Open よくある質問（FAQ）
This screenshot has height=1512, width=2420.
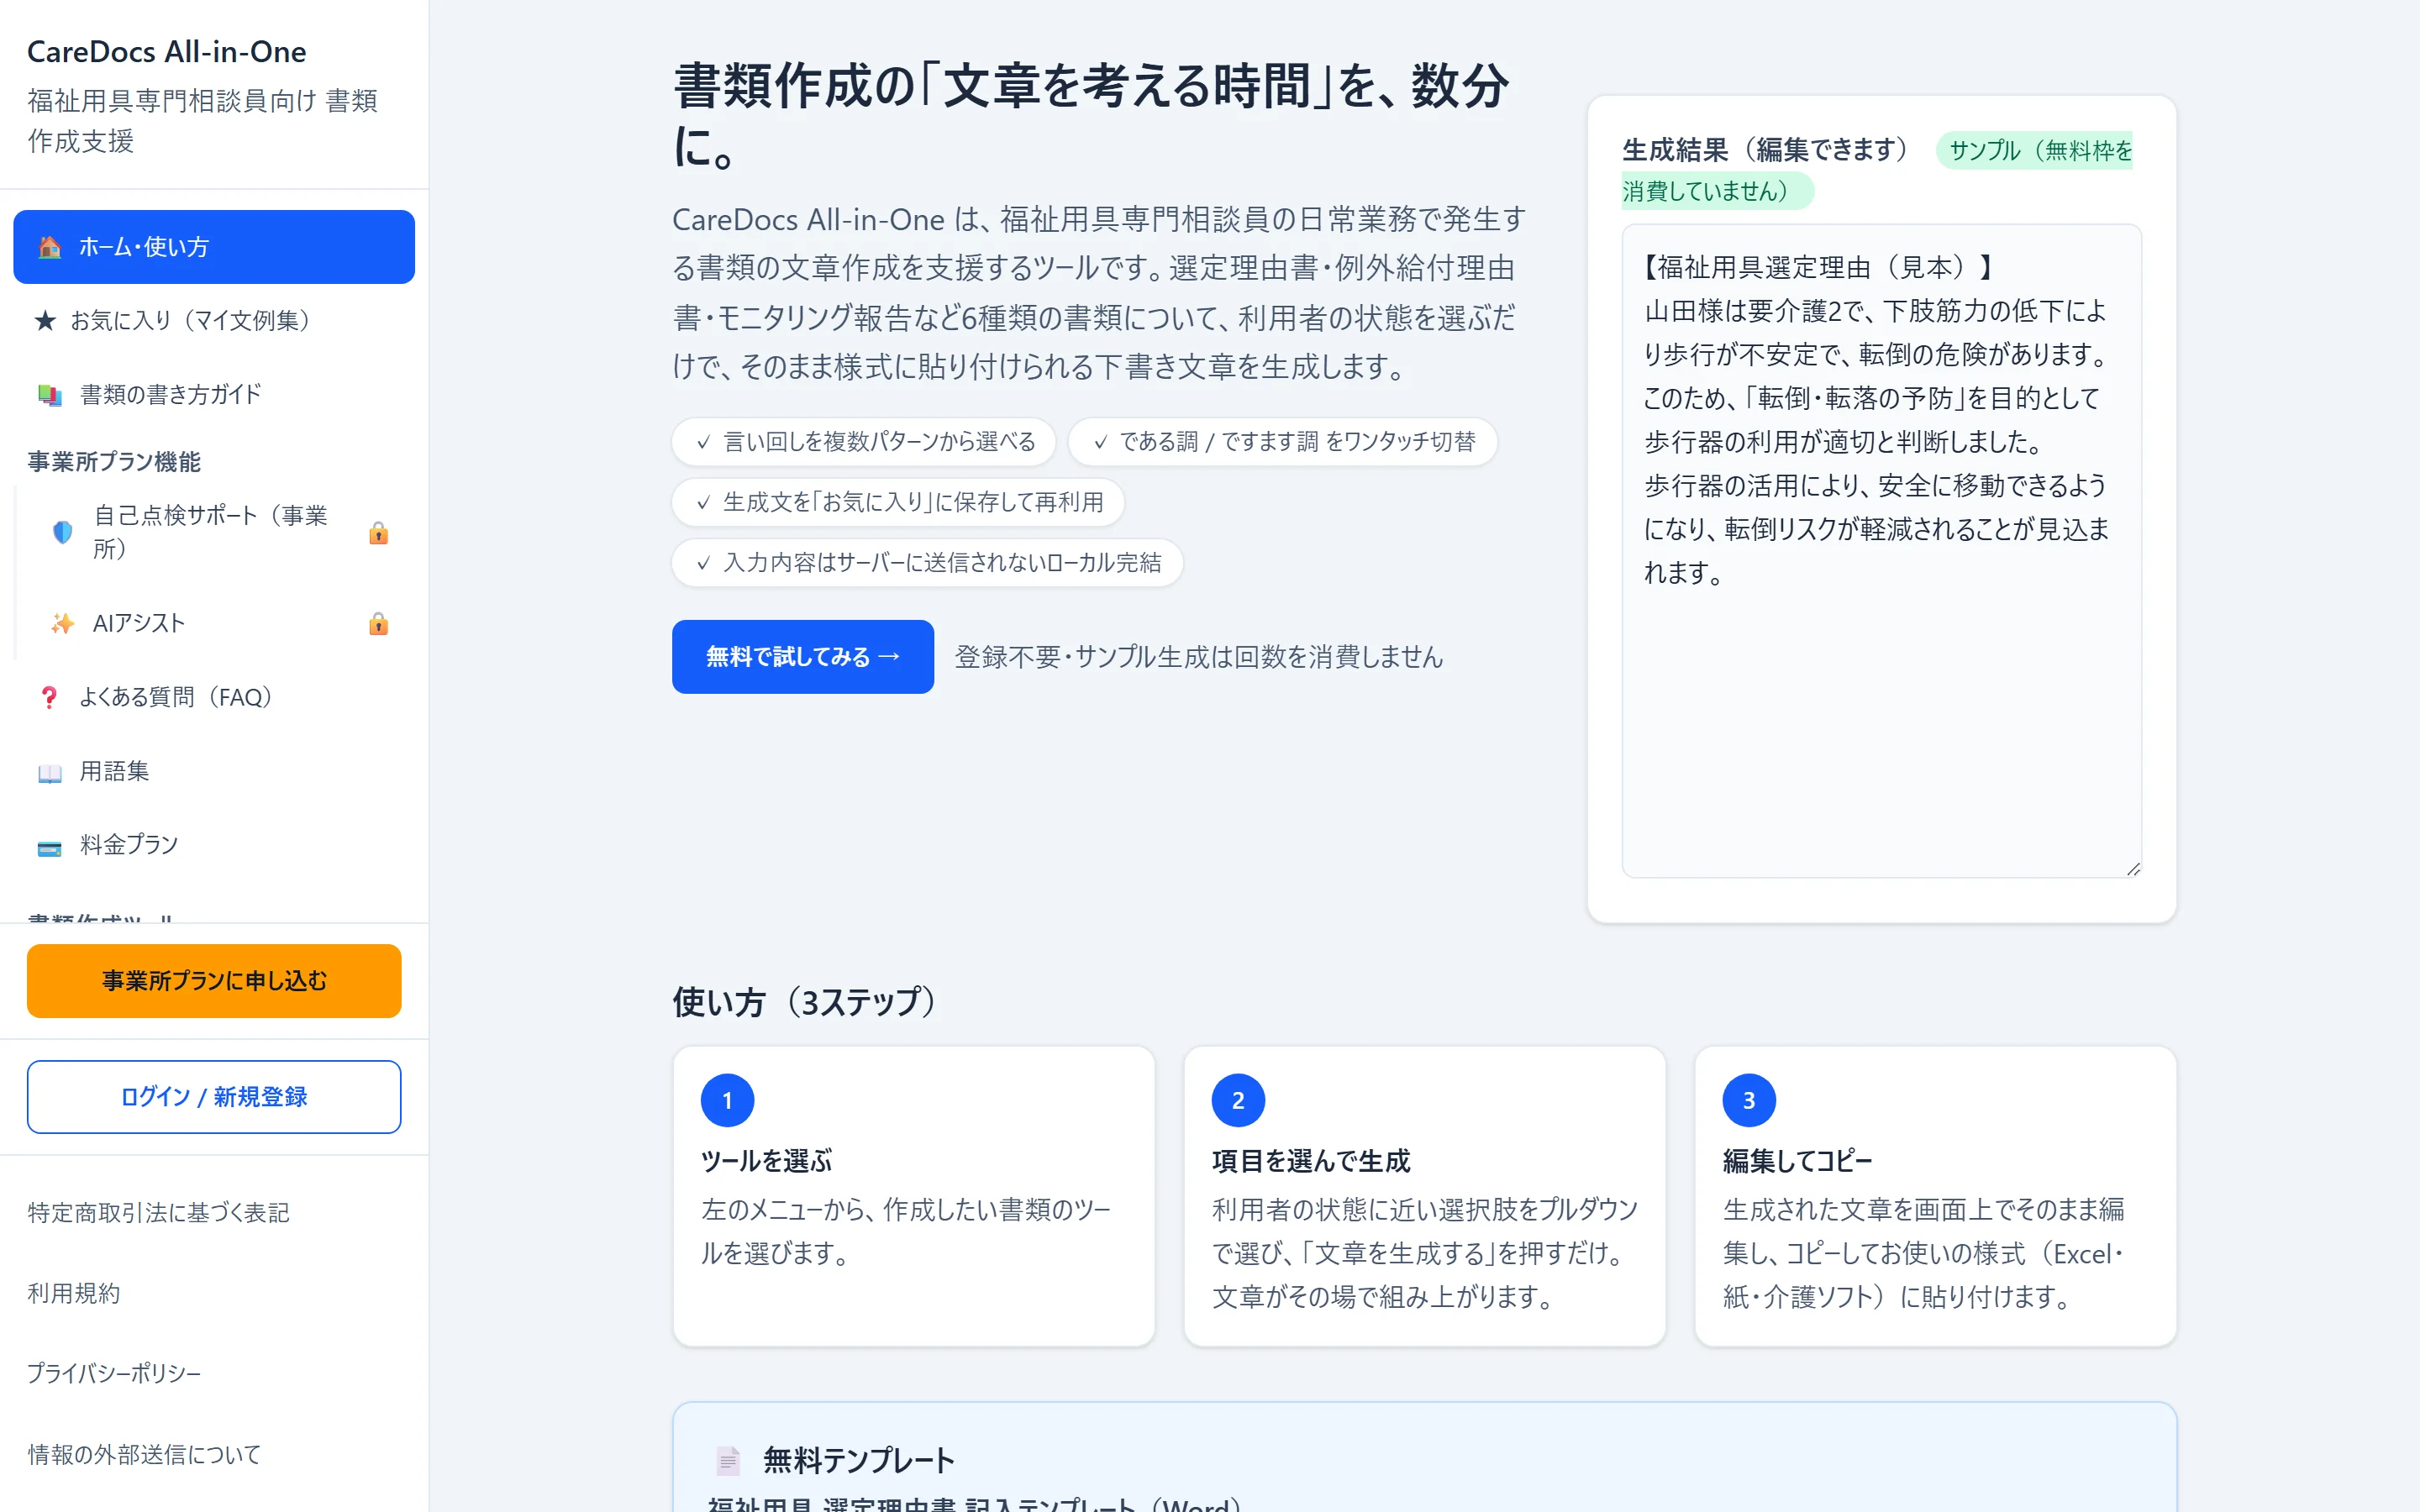pos(214,697)
